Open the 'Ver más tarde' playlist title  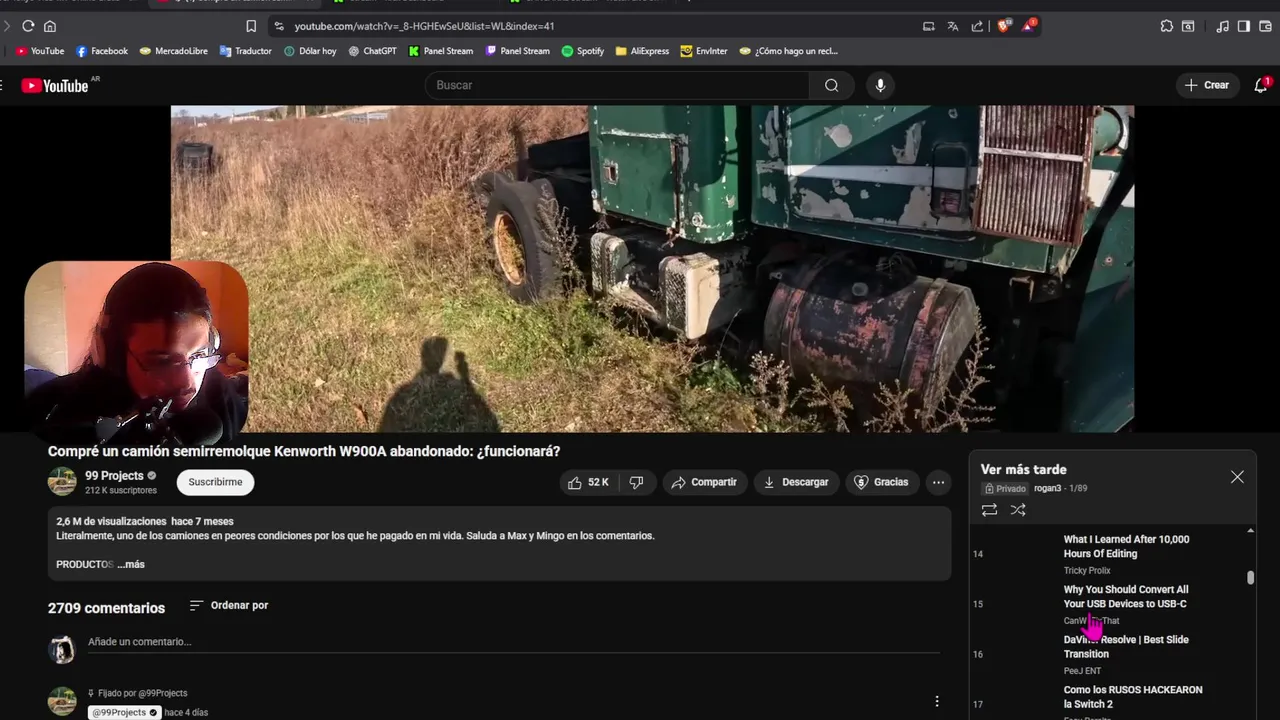coord(1023,469)
